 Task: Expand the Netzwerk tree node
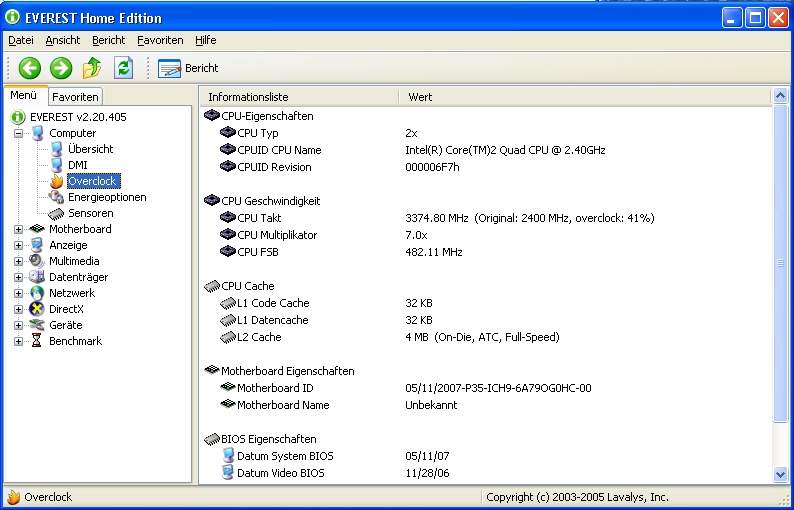(18, 293)
